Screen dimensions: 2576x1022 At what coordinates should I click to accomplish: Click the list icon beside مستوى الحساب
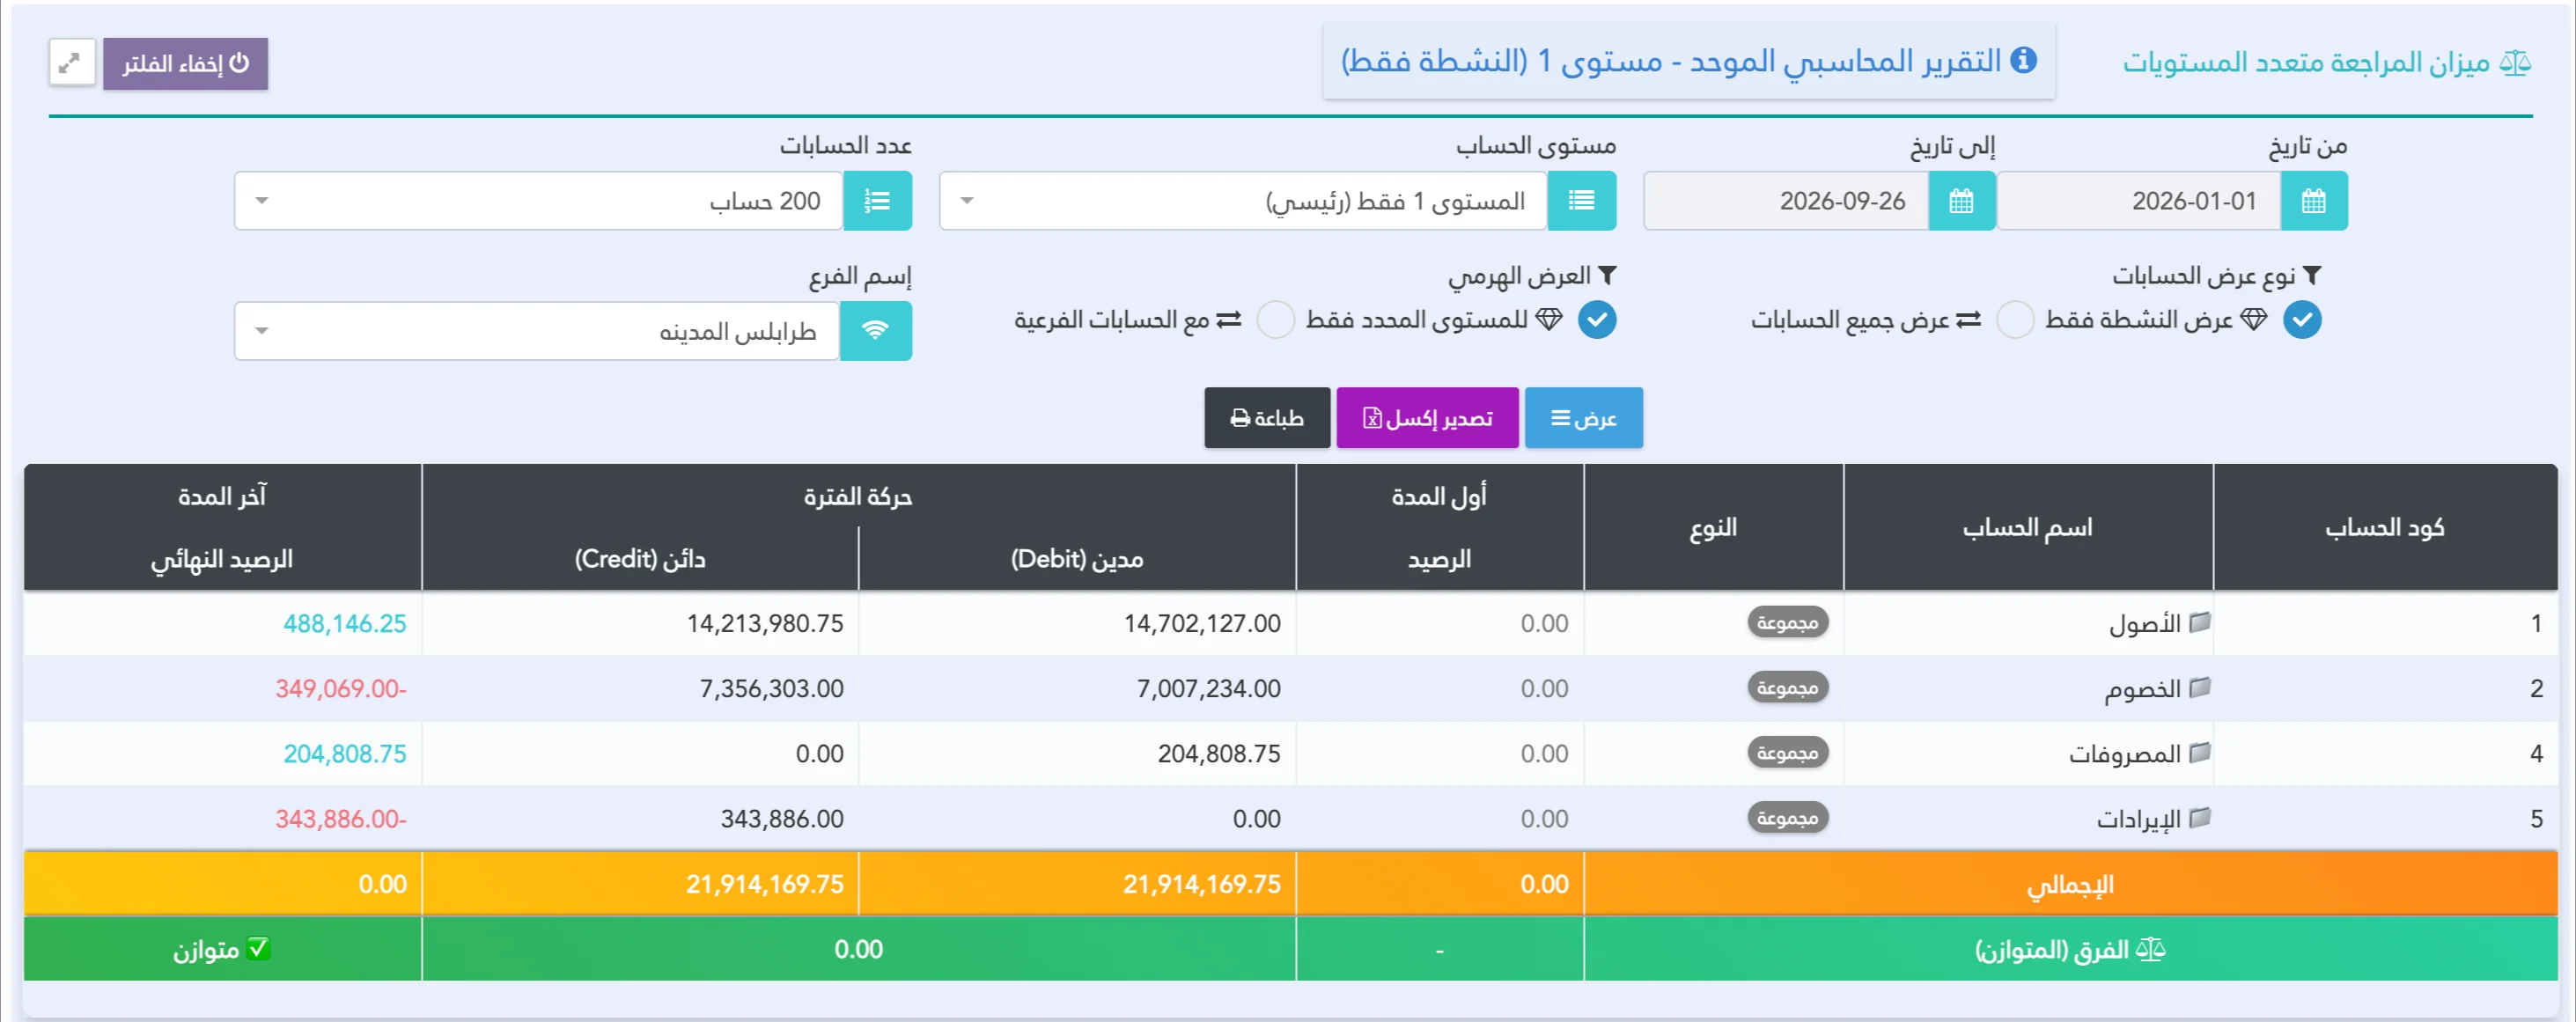[x=1581, y=201]
